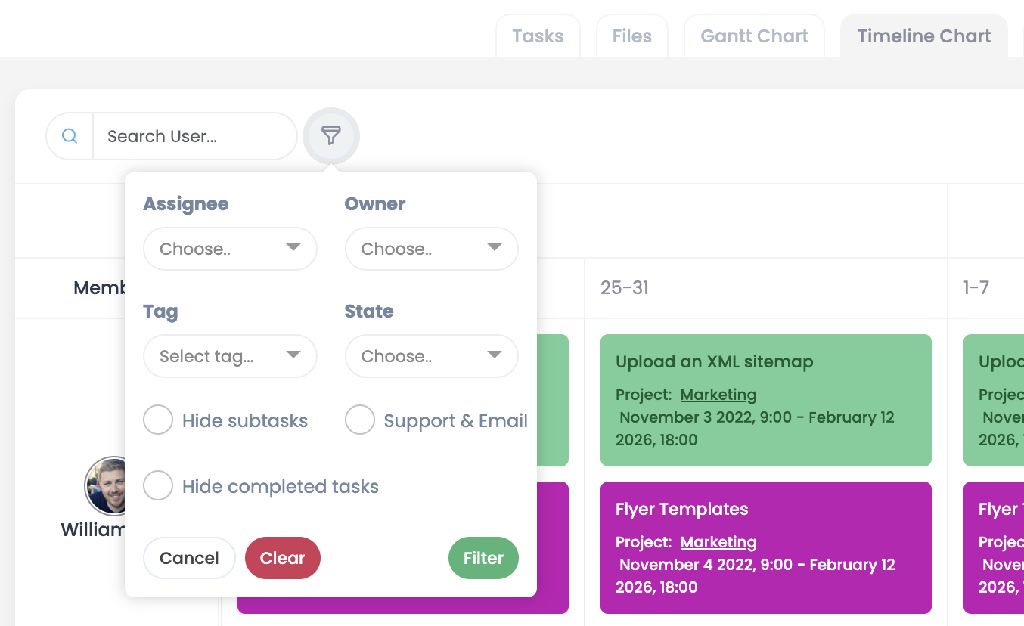Click the search magnifier icon
The image size is (1024, 626).
pyautogui.click(x=70, y=136)
